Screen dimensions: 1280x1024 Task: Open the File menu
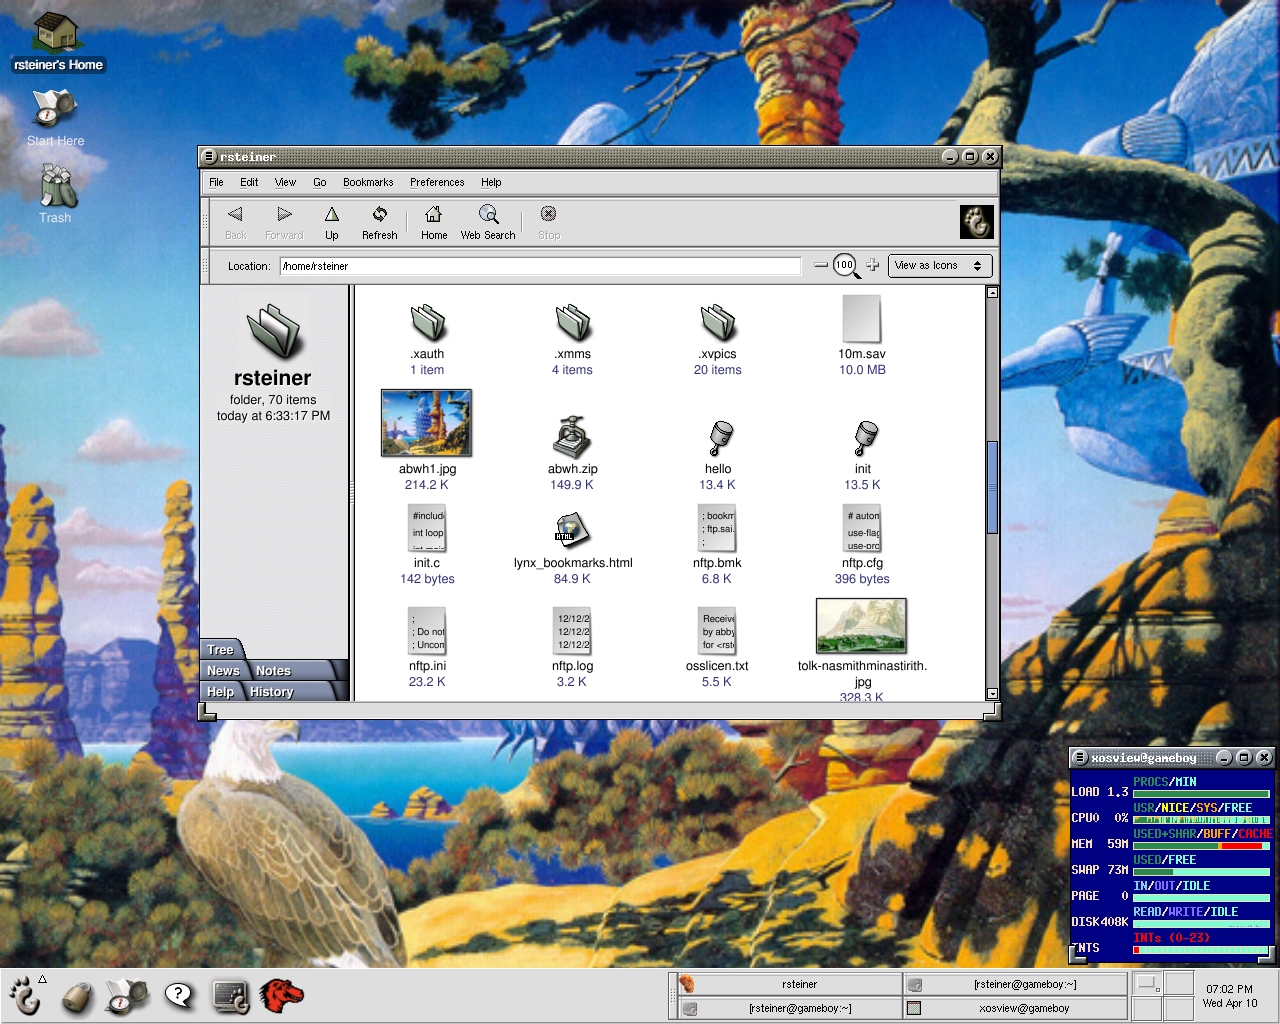[x=216, y=182]
